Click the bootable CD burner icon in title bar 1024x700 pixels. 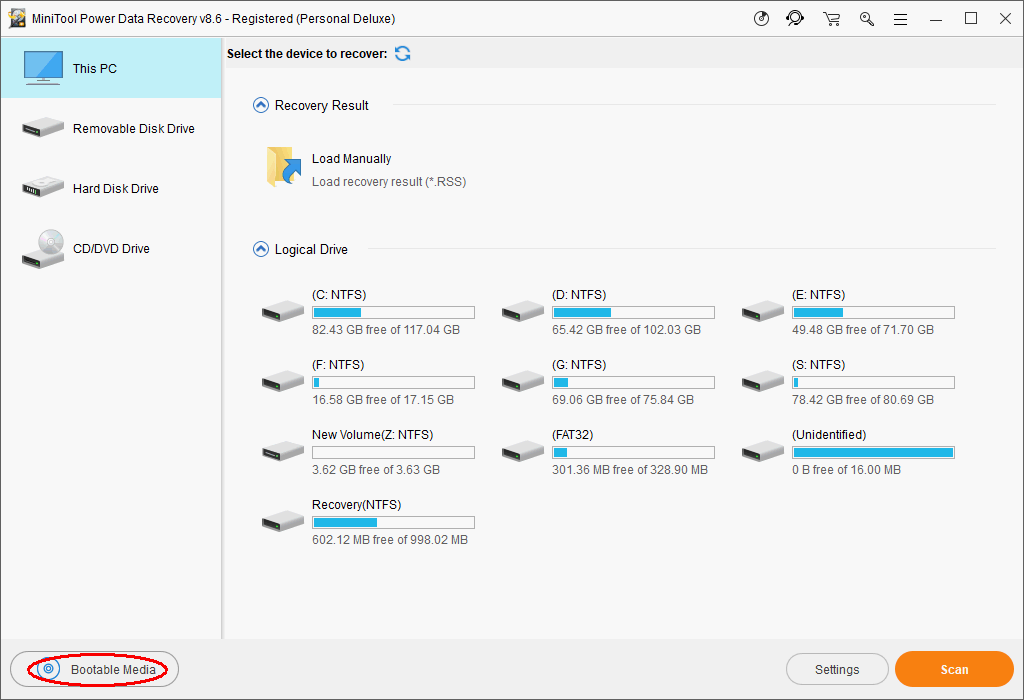point(761,19)
